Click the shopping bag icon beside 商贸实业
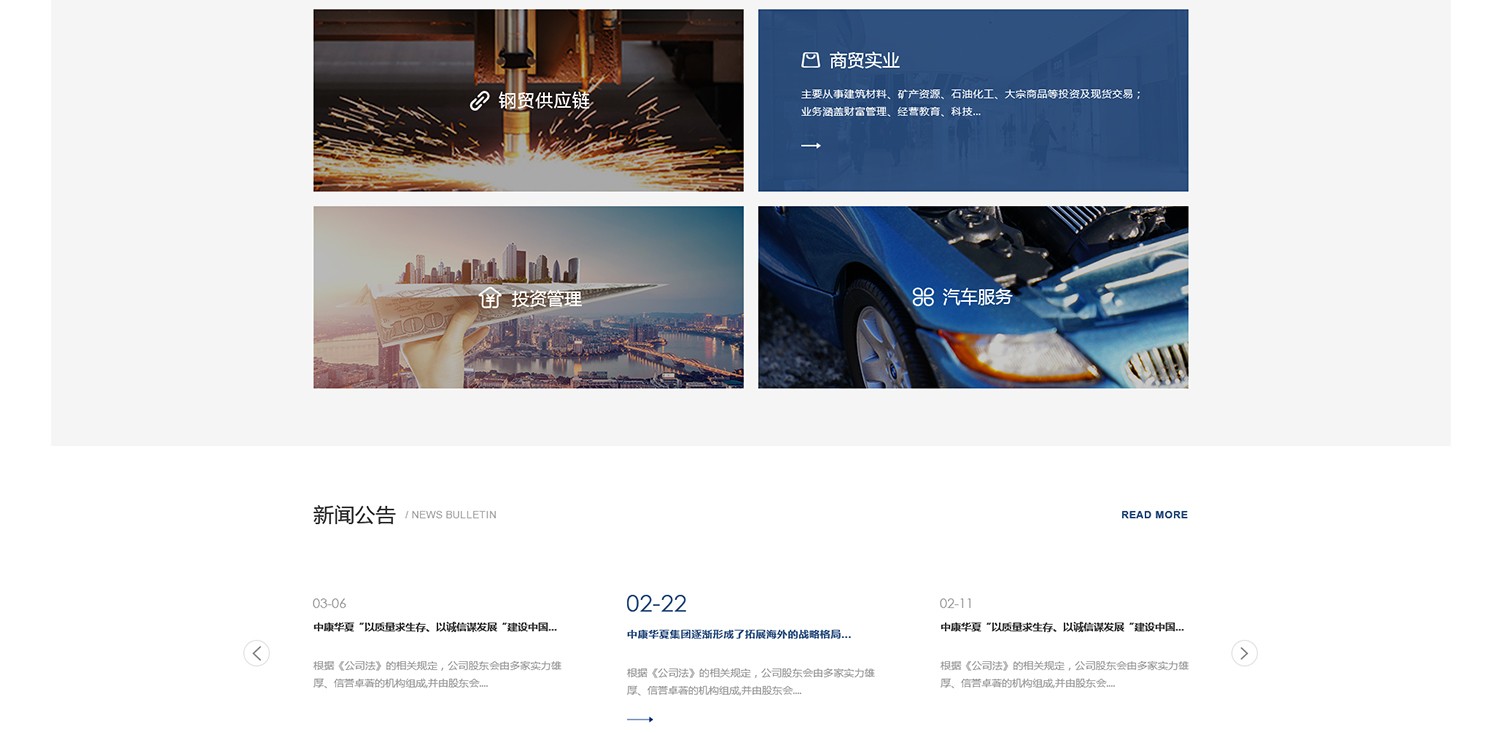Screen dimensions: 1500x733 click(811, 60)
